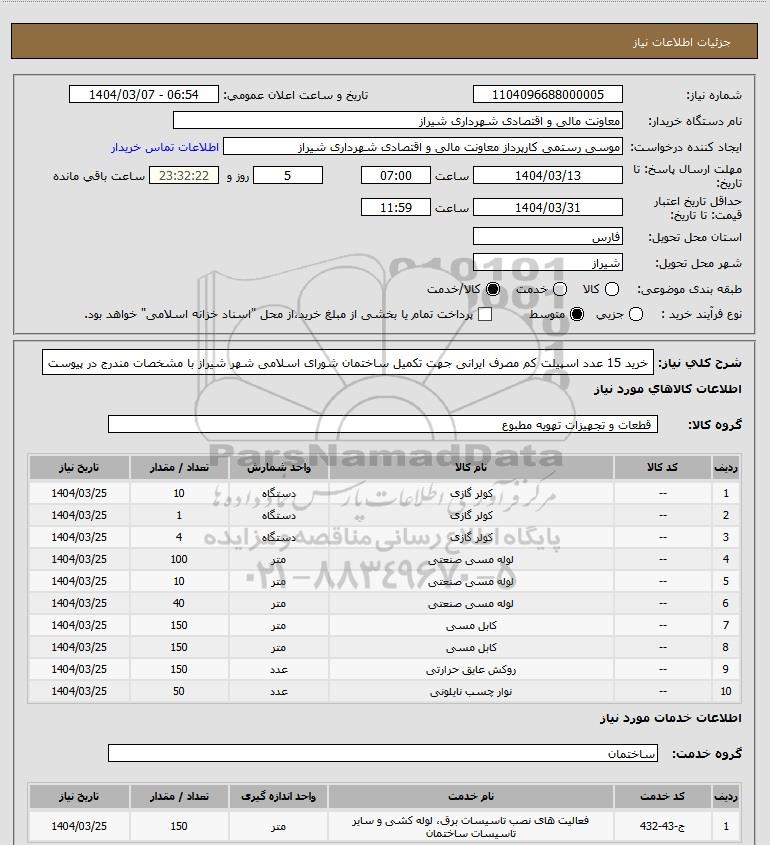
Task: Click quantity 40 in row 6
Action: point(179,603)
